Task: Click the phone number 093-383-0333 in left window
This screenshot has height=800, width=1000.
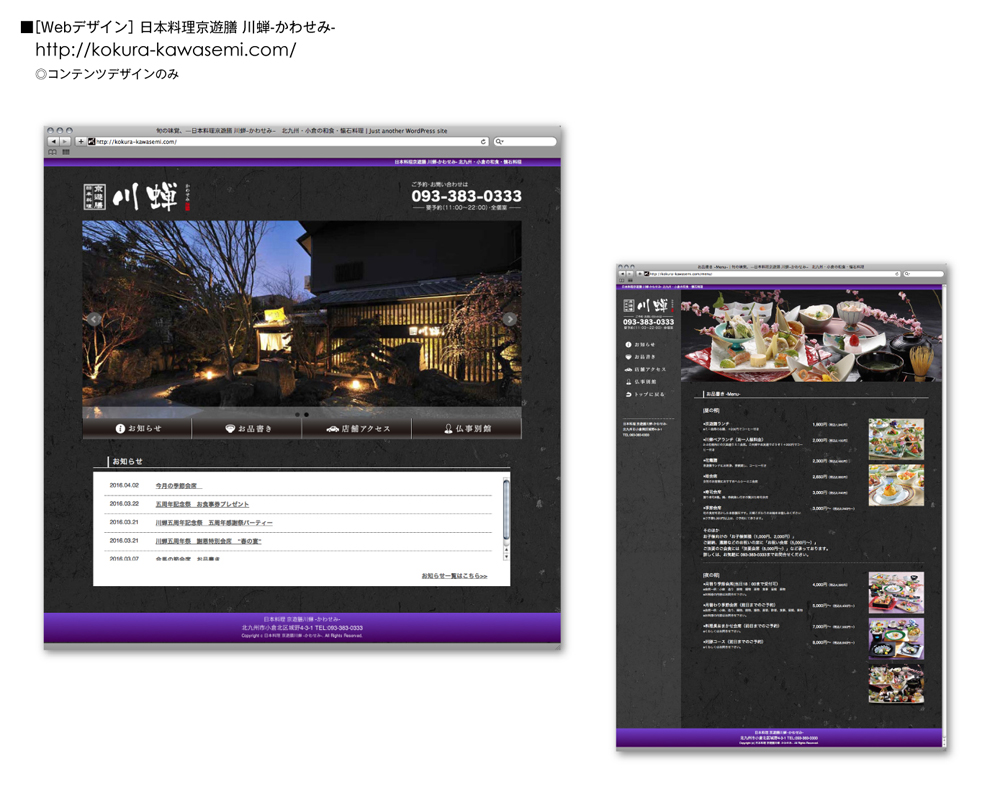Action: pyautogui.click(x=466, y=196)
